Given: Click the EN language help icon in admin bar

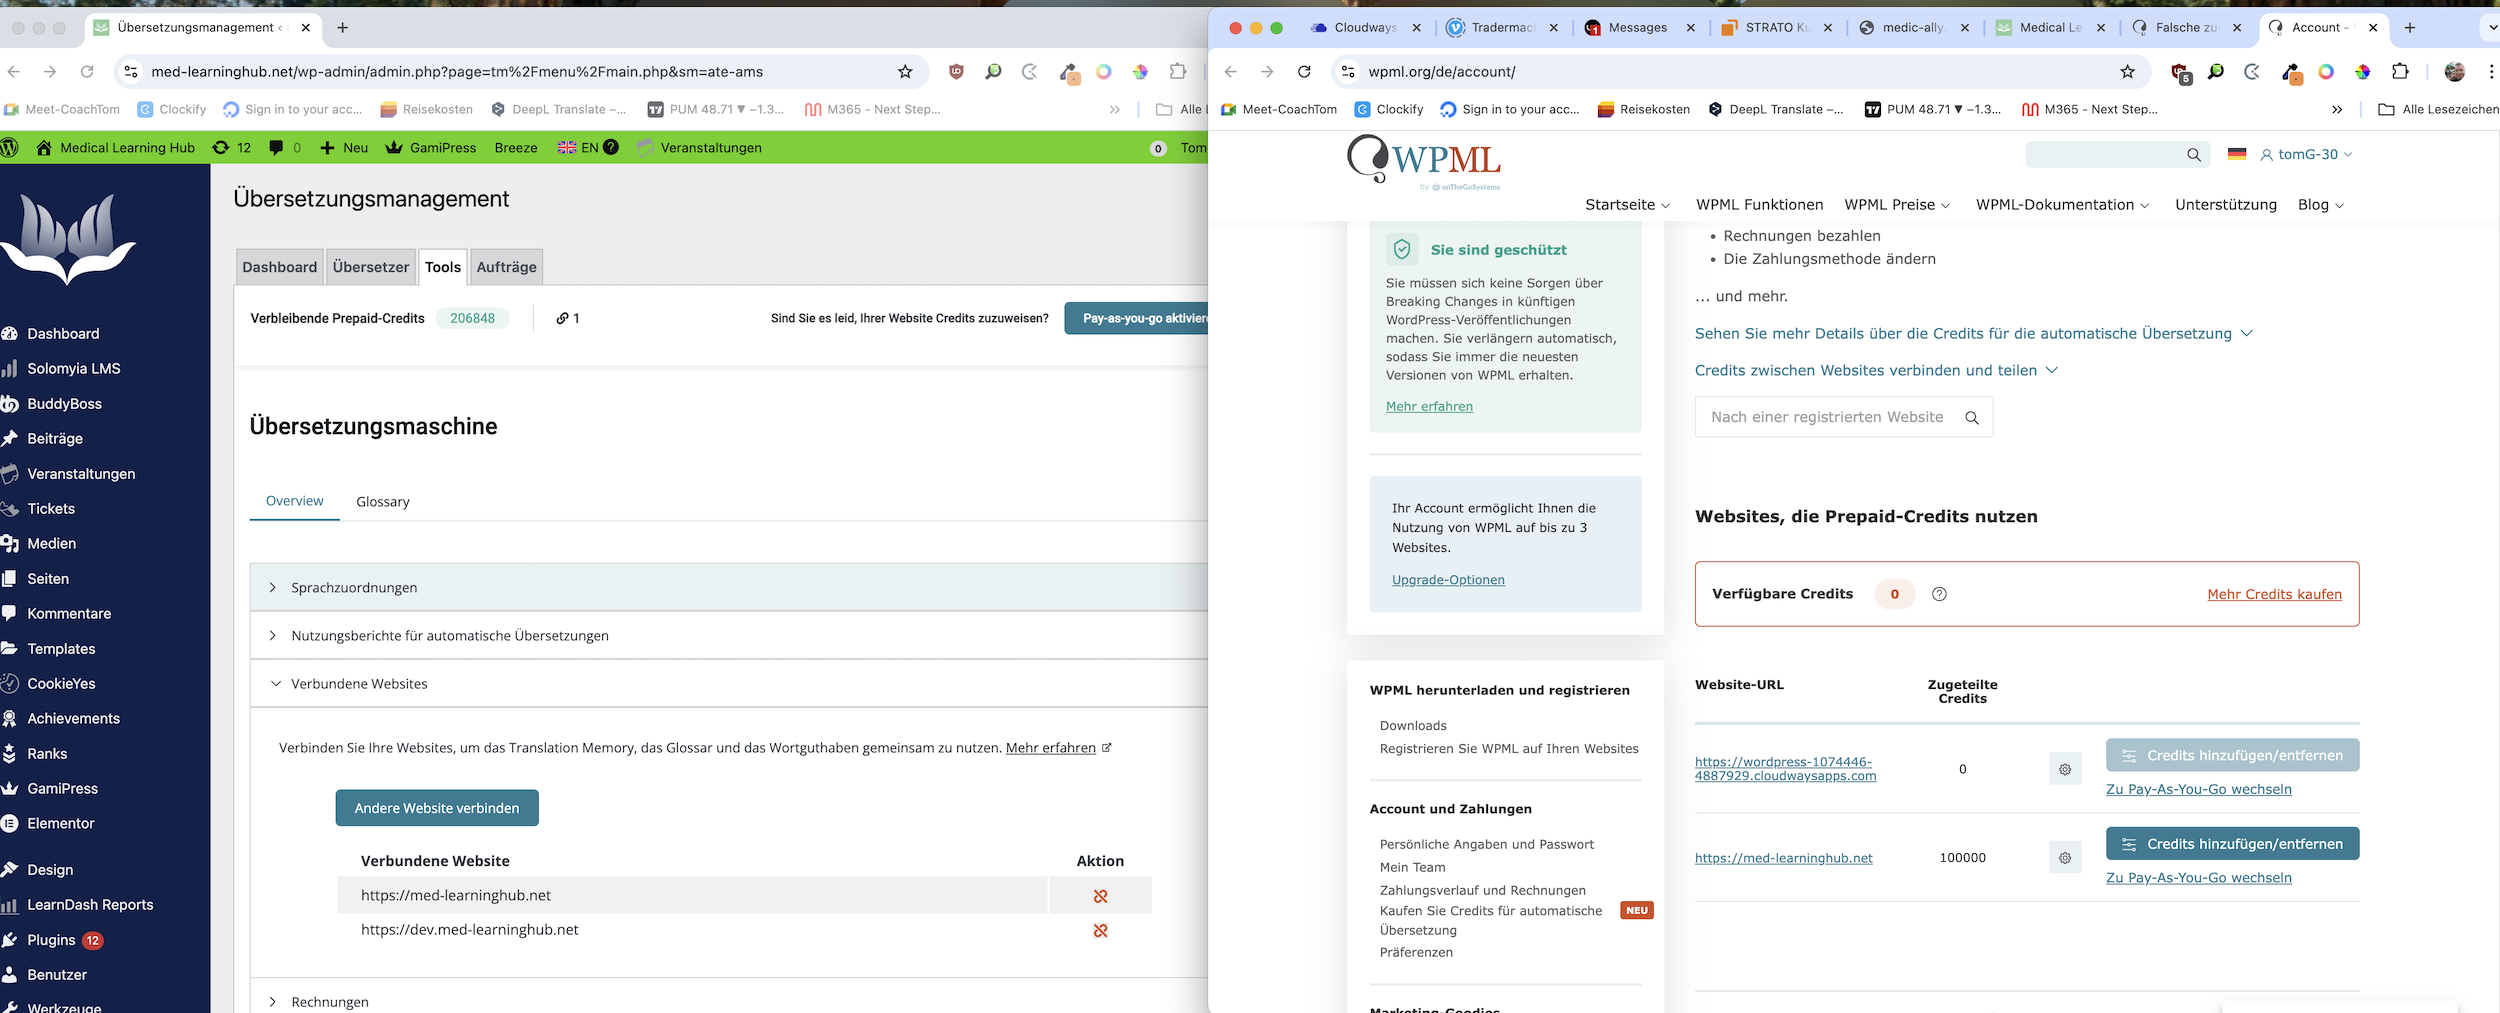Looking at the screenshot, I should [611, 147].
